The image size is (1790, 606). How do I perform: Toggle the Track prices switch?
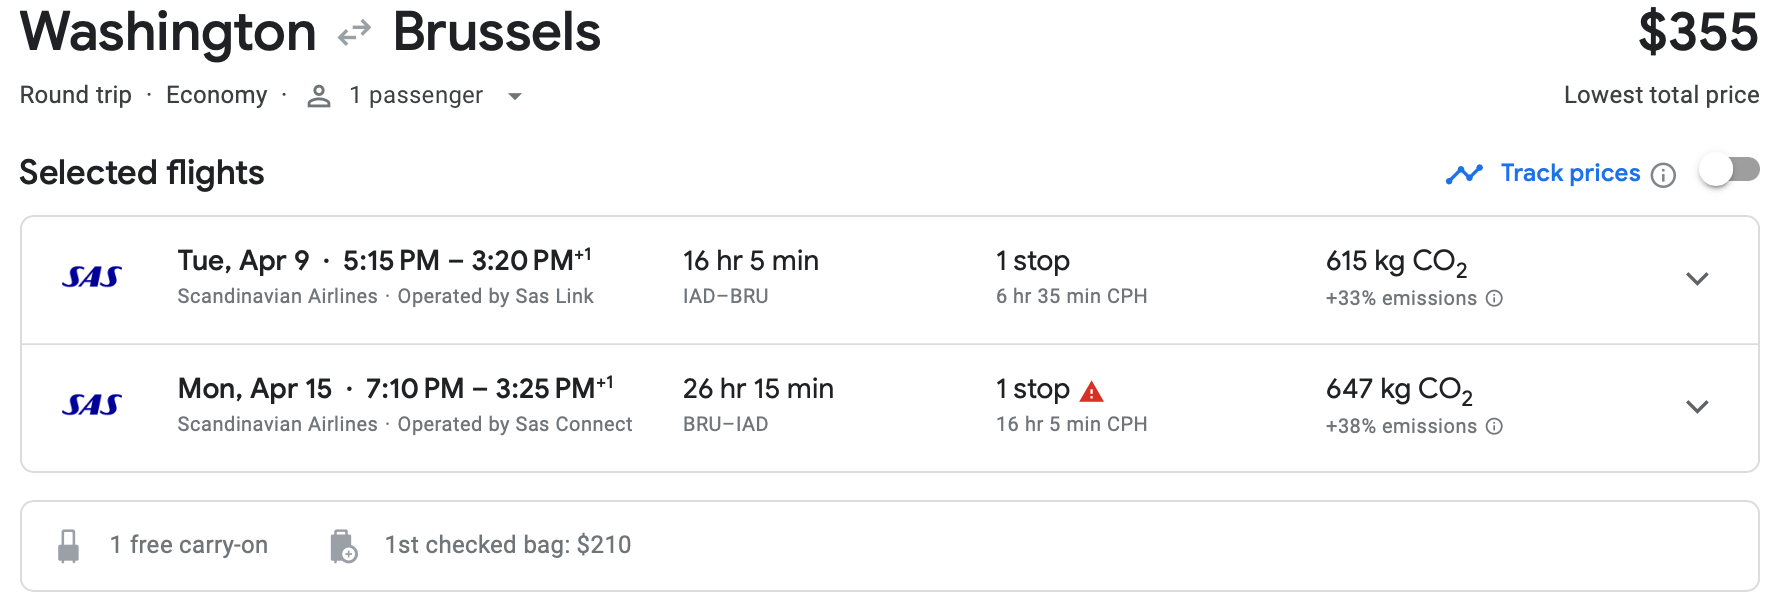(x=1729, y=171)
